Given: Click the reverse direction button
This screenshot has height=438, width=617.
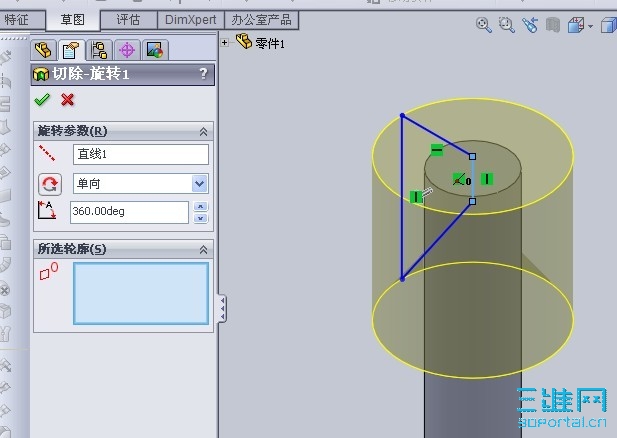Looking at the screenshot, I should pyautogui.click(x=50, y=184).
